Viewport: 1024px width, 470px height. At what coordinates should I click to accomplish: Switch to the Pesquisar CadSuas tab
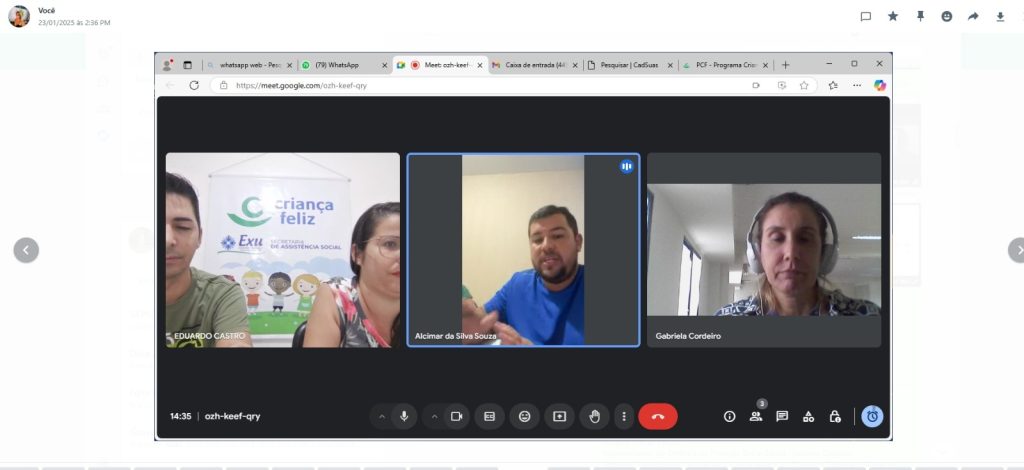[628, 65]
